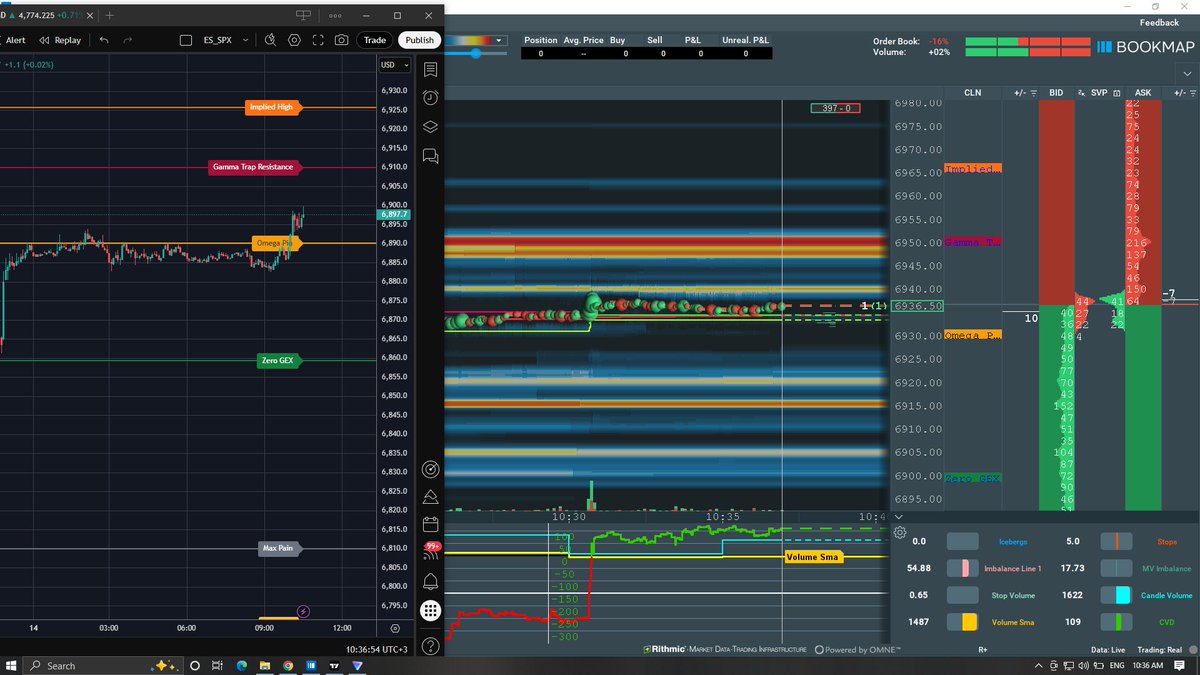Toggle the Volume Sma indicator switch
This screenshot has width=1200, height=675.
pos(963,622)
